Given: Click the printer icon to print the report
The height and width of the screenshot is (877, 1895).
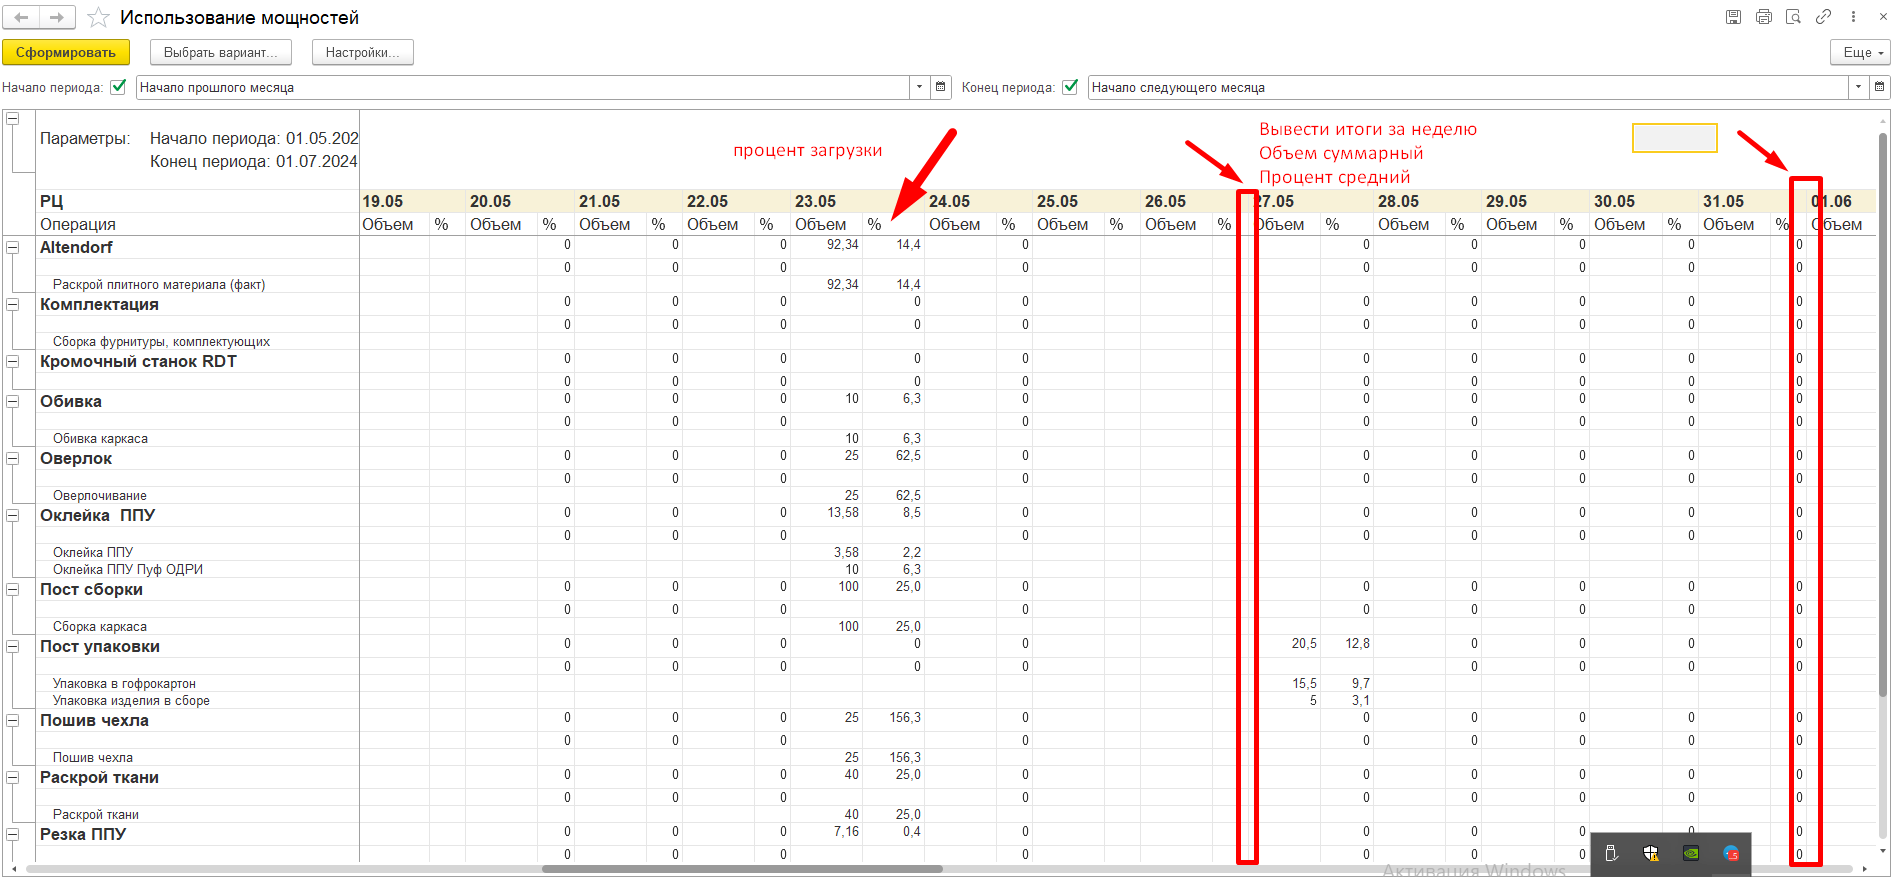Looking at the screenshot, I should (x=1763, y=17).
